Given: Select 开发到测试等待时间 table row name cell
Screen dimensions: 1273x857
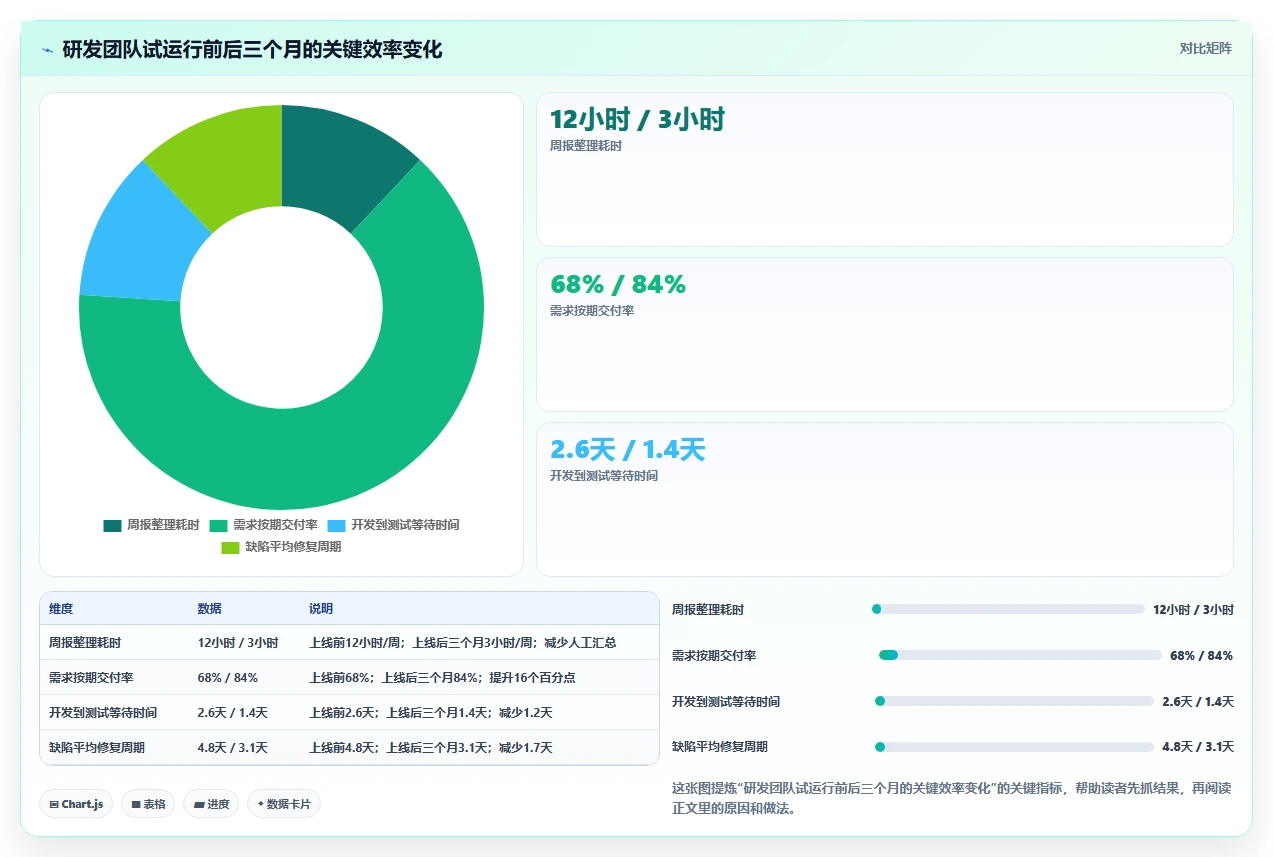Looking at the screenshot, I should point(103,713).
